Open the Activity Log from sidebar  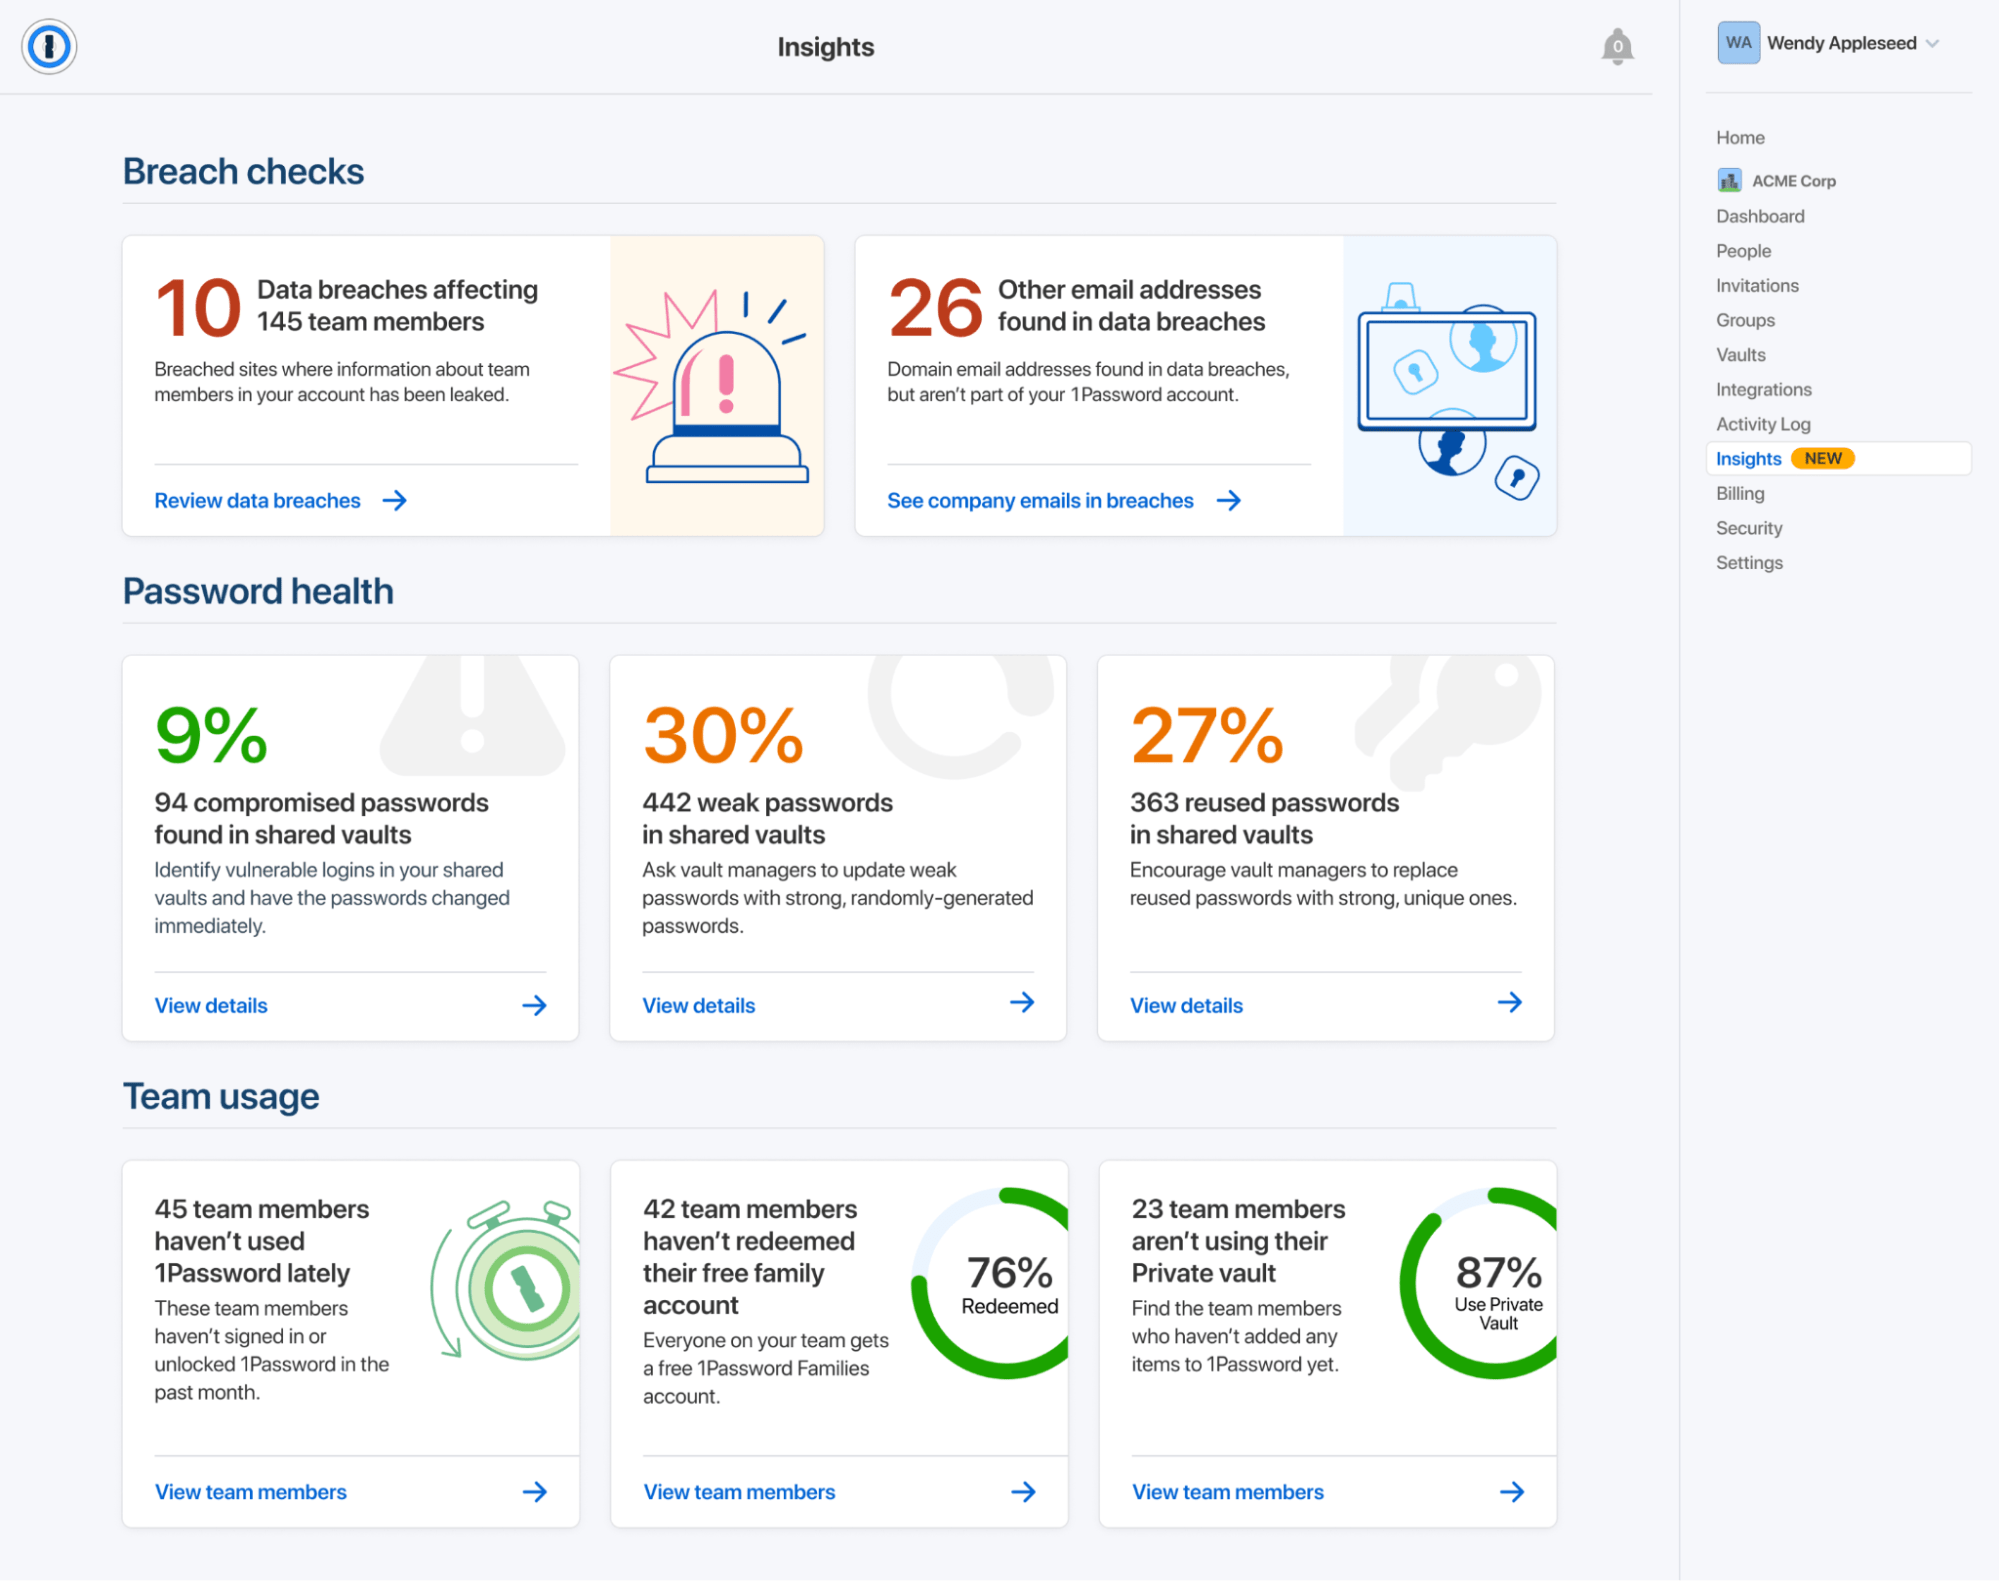(x=1762, y=423)
